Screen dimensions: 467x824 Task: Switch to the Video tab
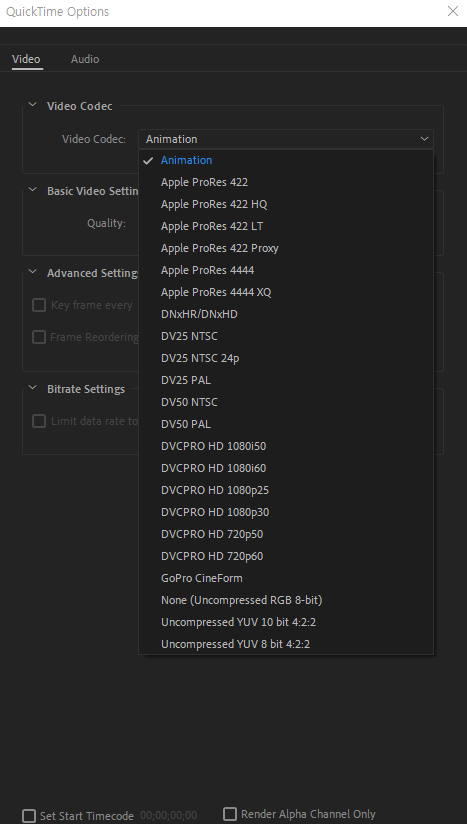pos(26,59)
